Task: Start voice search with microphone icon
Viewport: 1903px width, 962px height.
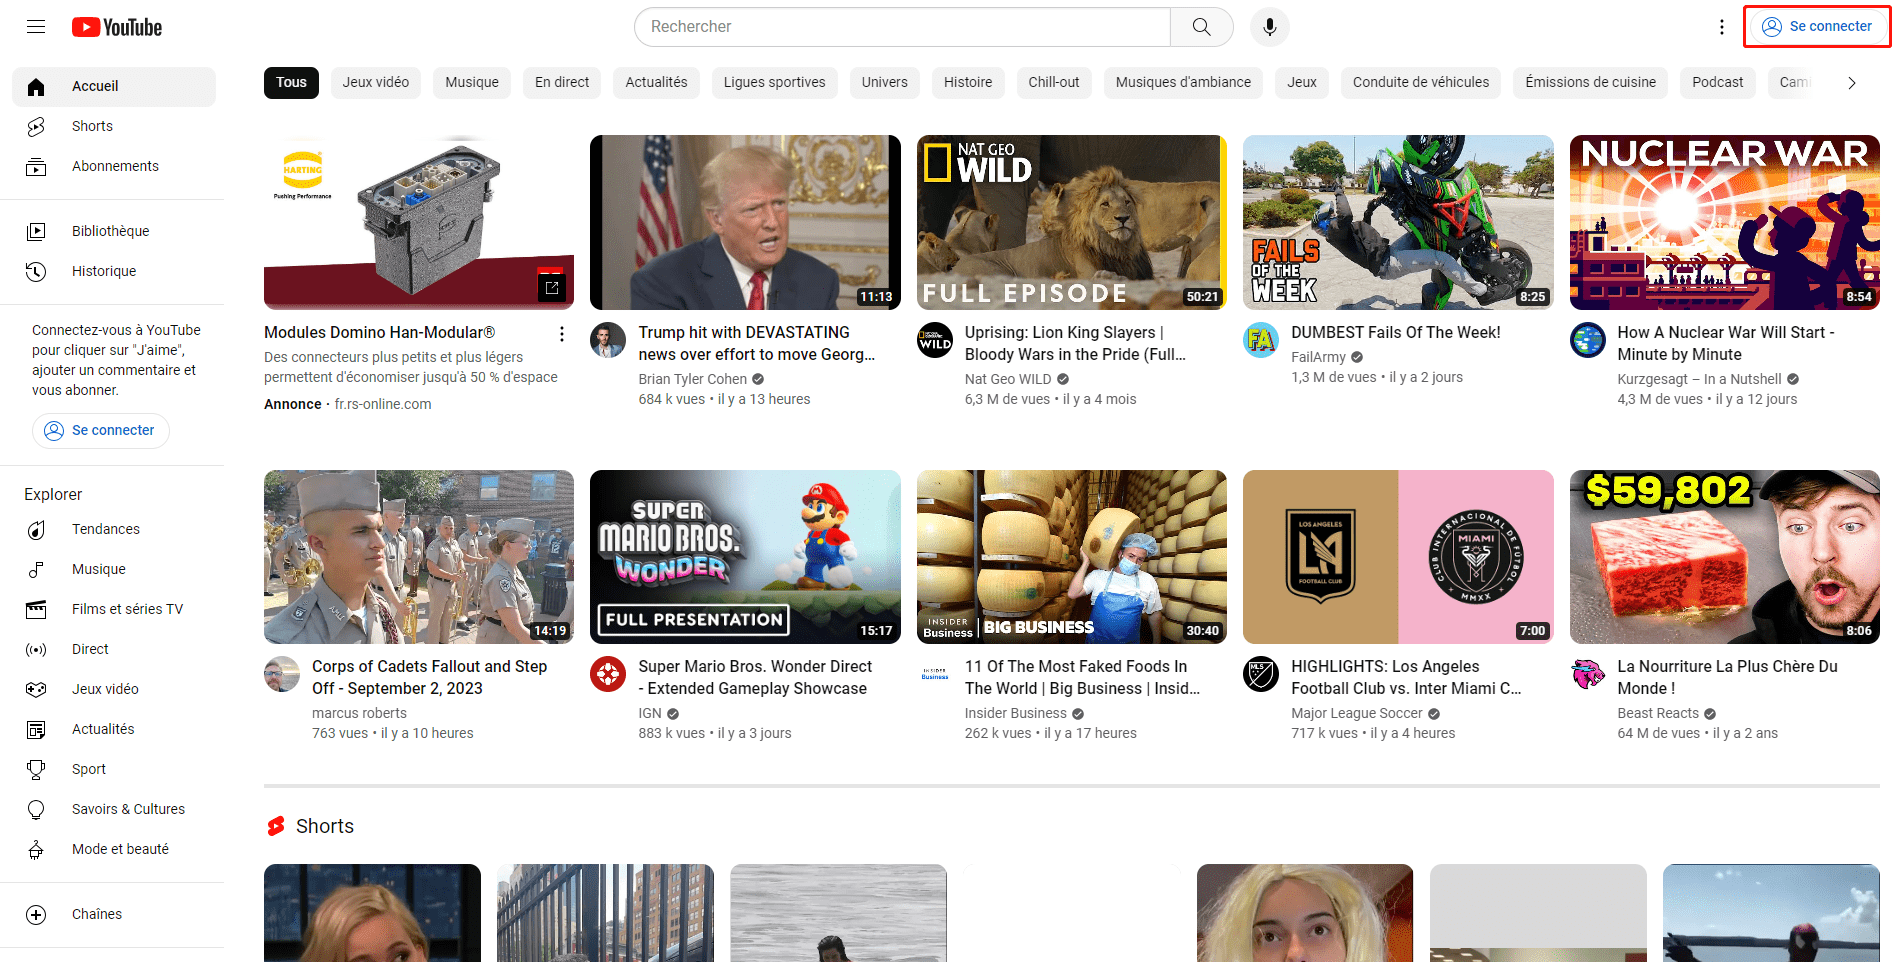Action: click(1270, 27)
